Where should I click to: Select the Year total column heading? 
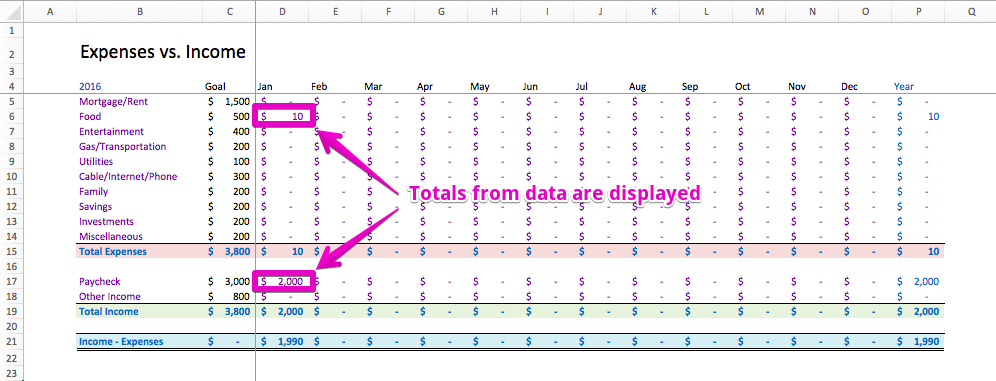[903, 86]
